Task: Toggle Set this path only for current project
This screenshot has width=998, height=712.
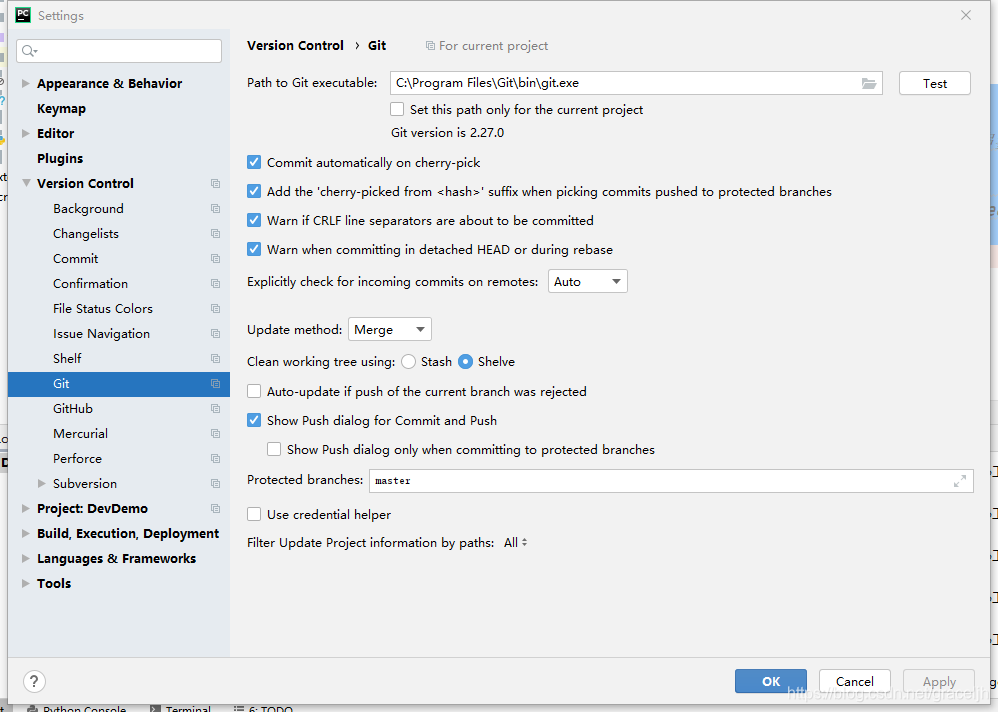Action: [x=397, y=109]
